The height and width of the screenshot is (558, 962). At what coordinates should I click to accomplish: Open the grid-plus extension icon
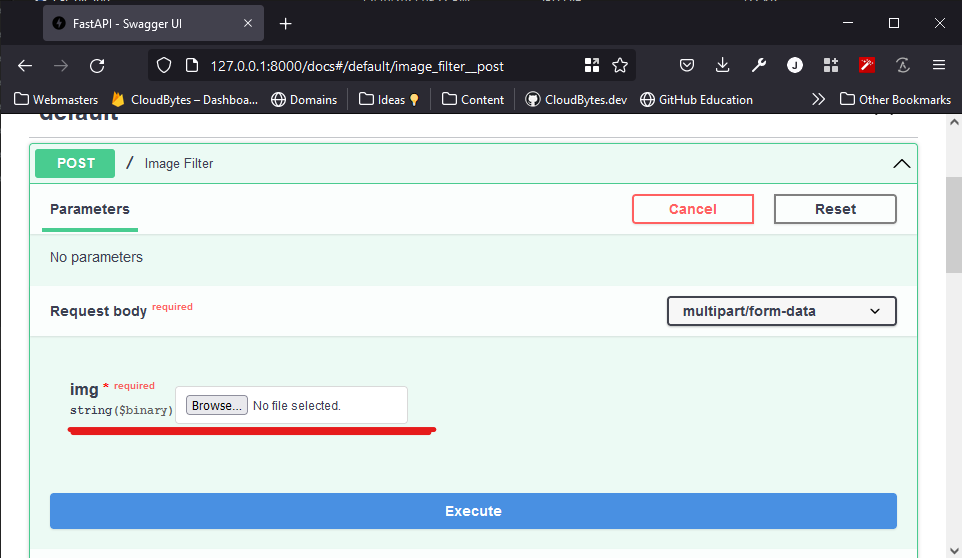click(831, 65)
